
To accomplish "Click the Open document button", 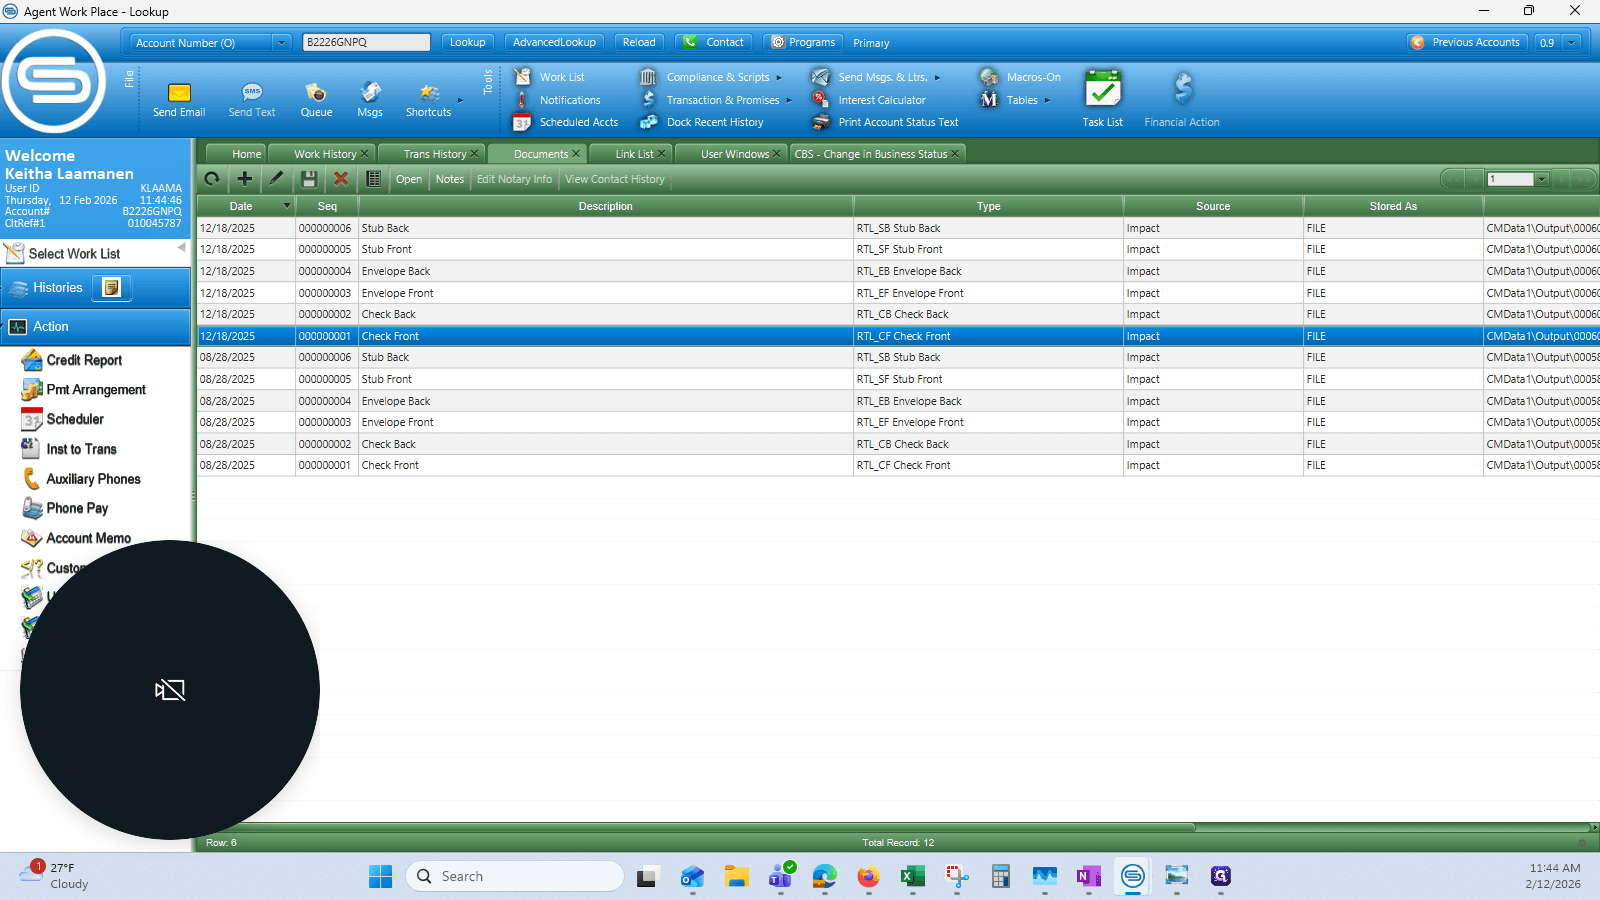I will [x=409, y=179].
